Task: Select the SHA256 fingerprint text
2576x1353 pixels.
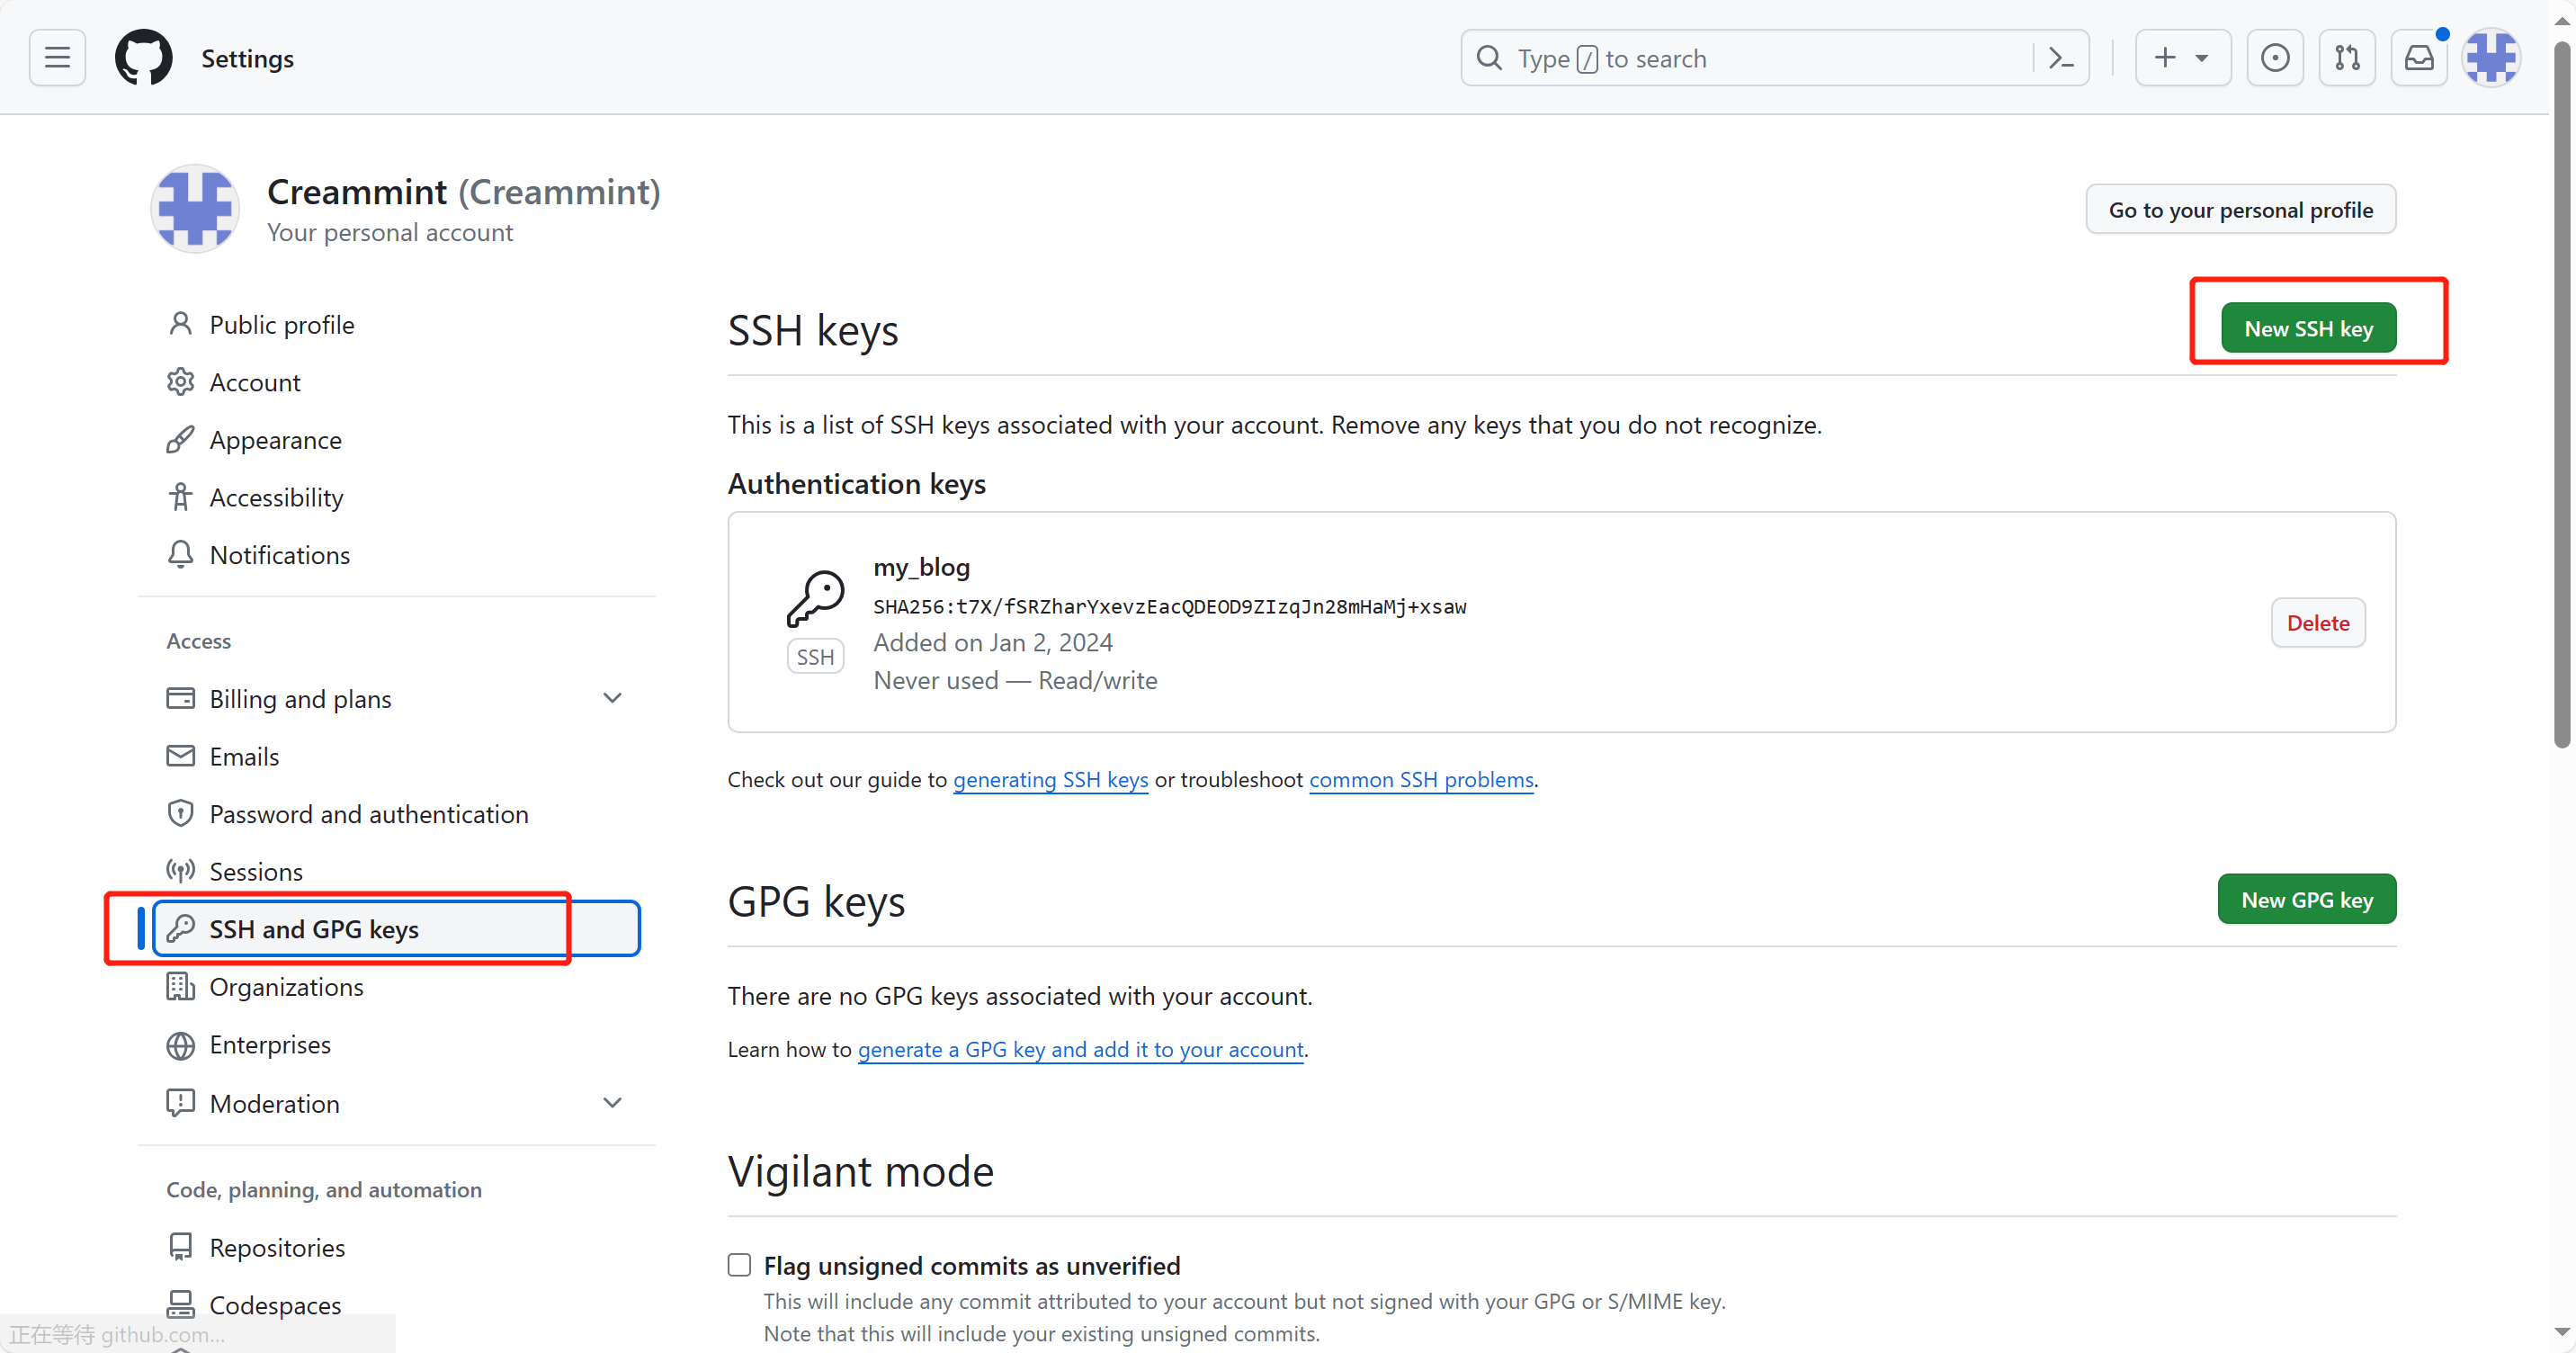Action: pyautogui.click(x=1169, y=606)
